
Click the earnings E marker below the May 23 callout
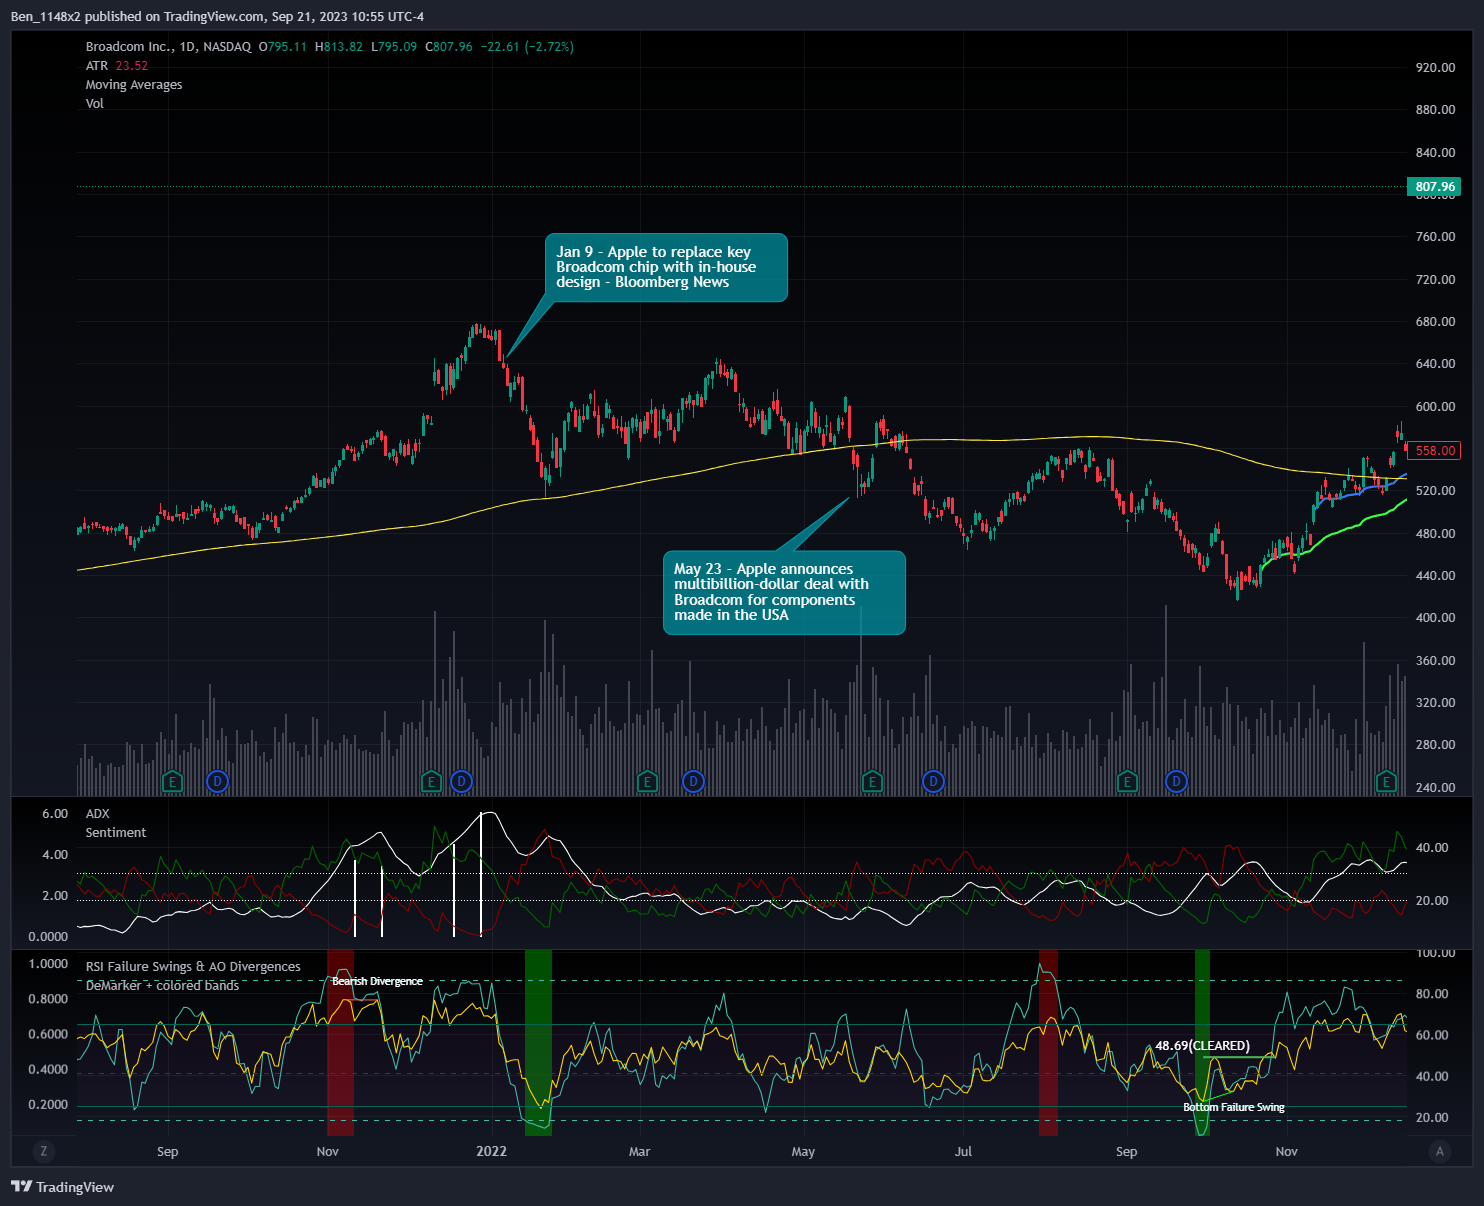pyautogui.click(x=872, y=781)
